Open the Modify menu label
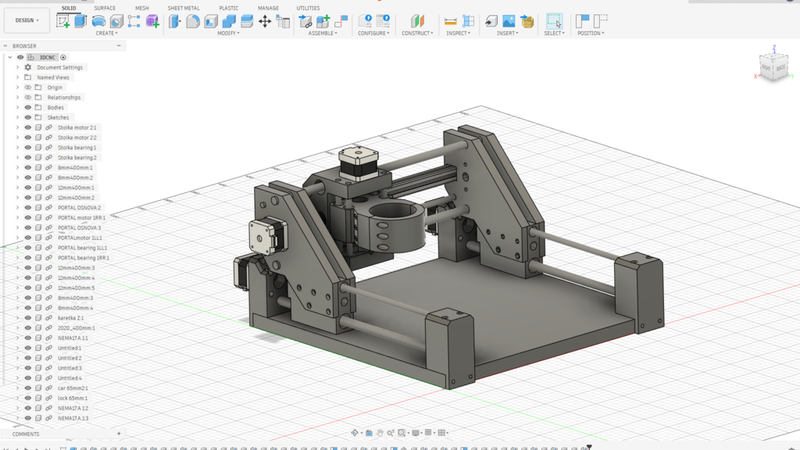Screen dimensions: 800x450 point(230,33)
